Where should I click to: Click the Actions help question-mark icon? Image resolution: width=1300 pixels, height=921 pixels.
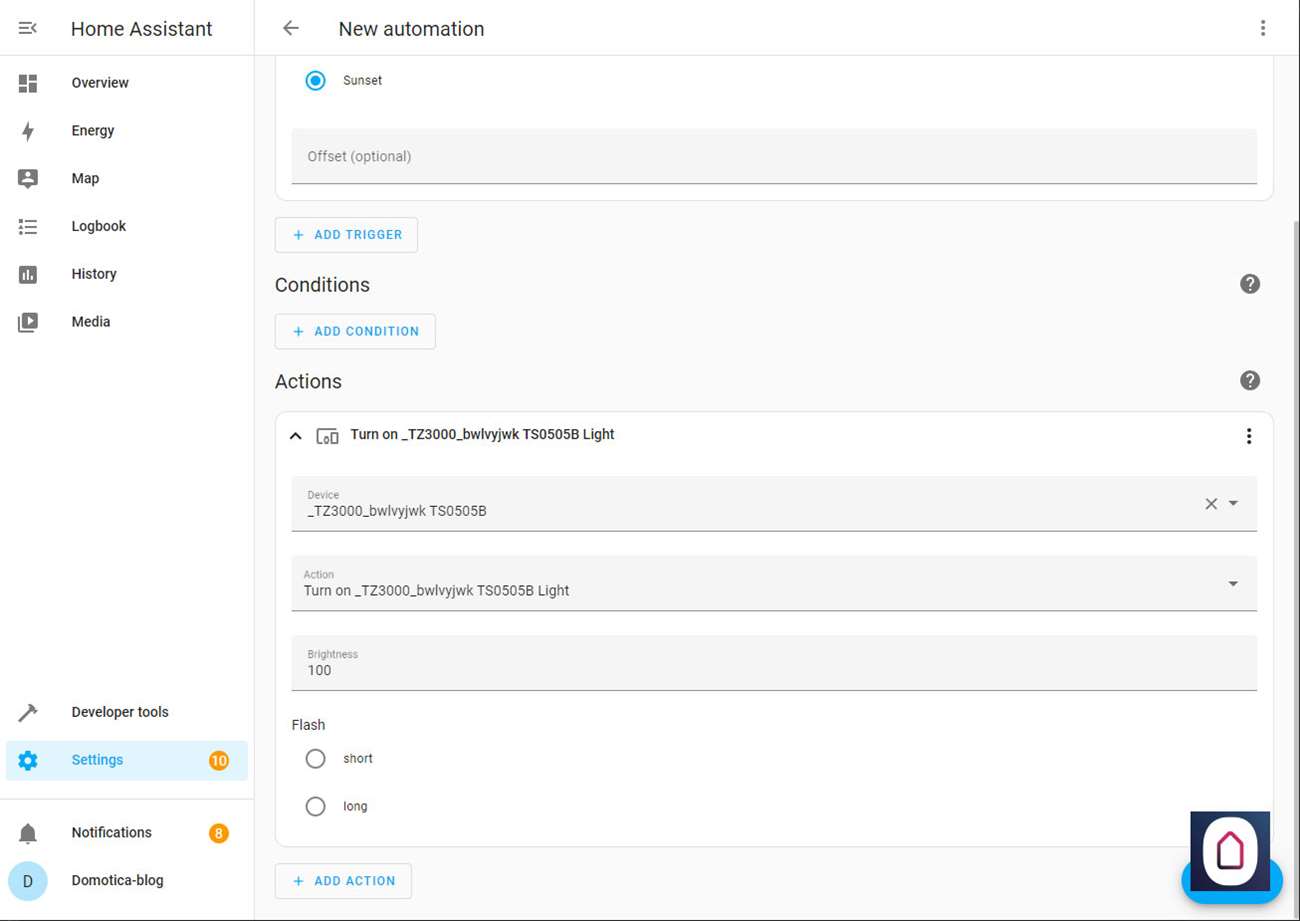[1250, 381]
